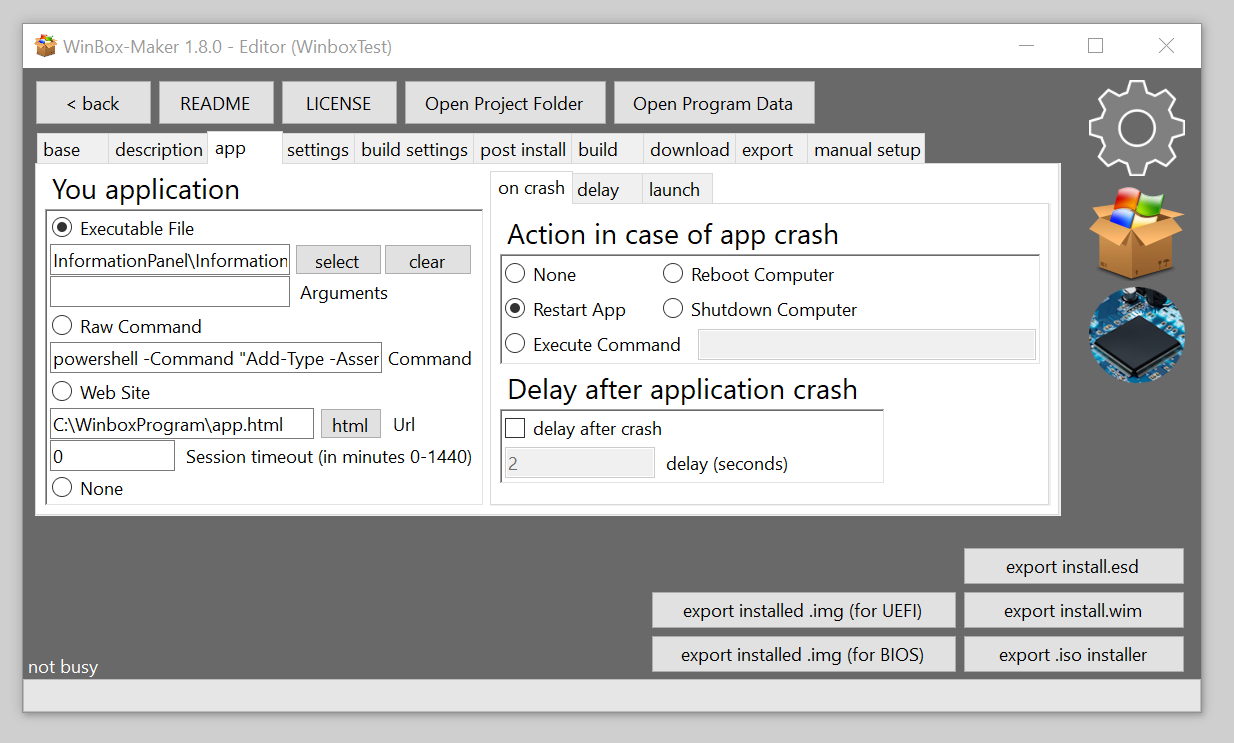Open the build settings tab
This screenshot has height=743, width=1234.
414,149
